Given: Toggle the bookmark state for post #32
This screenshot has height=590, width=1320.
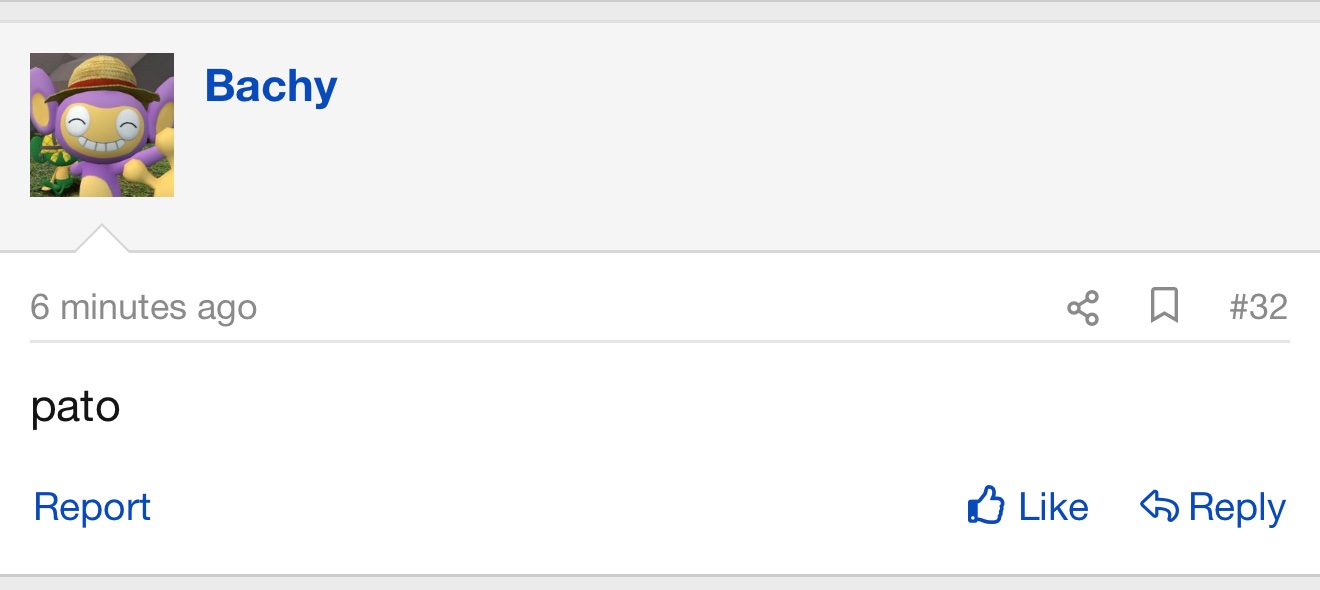Looking at the screenshot, I should (x=1164, y=306).
